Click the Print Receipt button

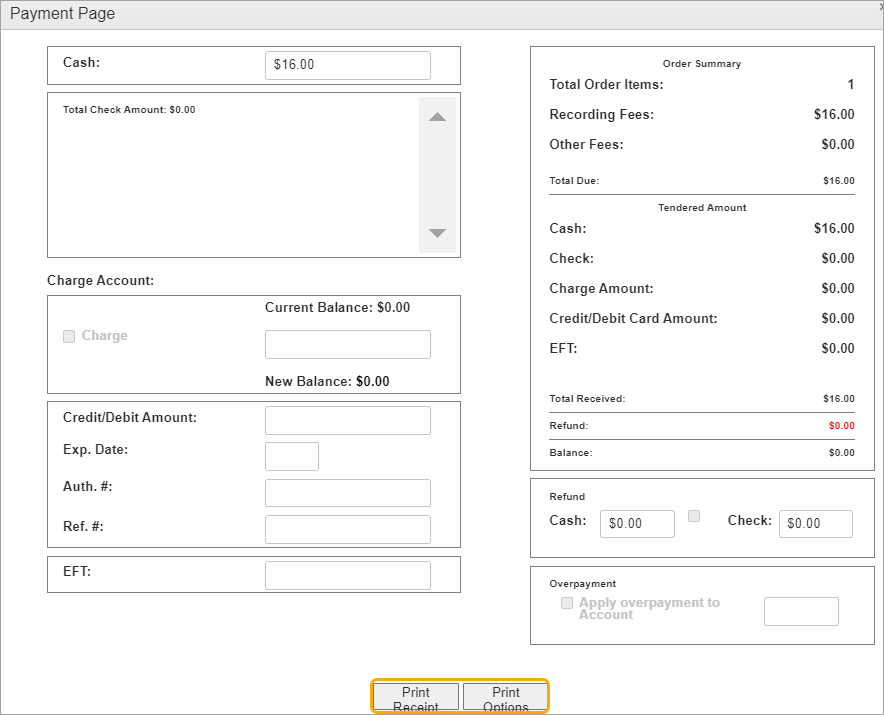(416, 697)
